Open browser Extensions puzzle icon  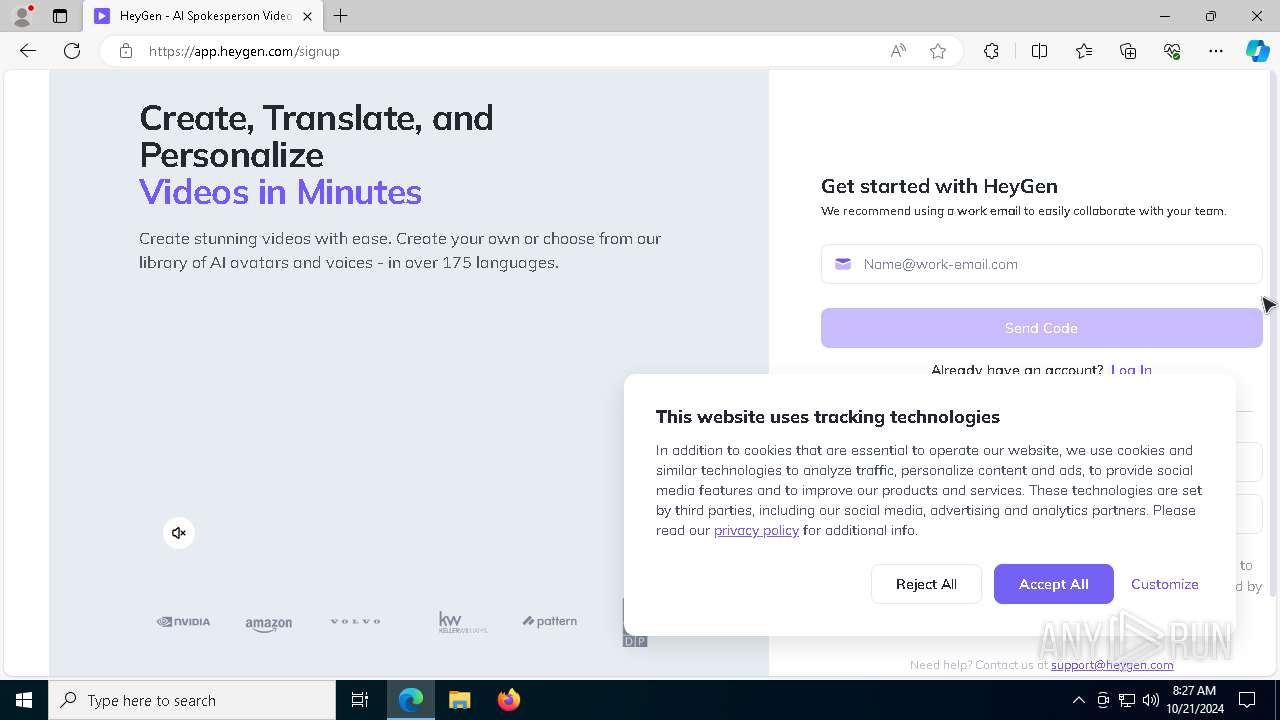991,51
